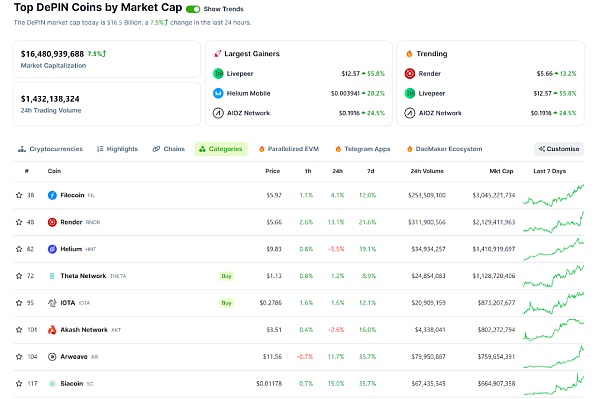
Task: Toggle the Show Trends switch
Action: coord(193,9)
